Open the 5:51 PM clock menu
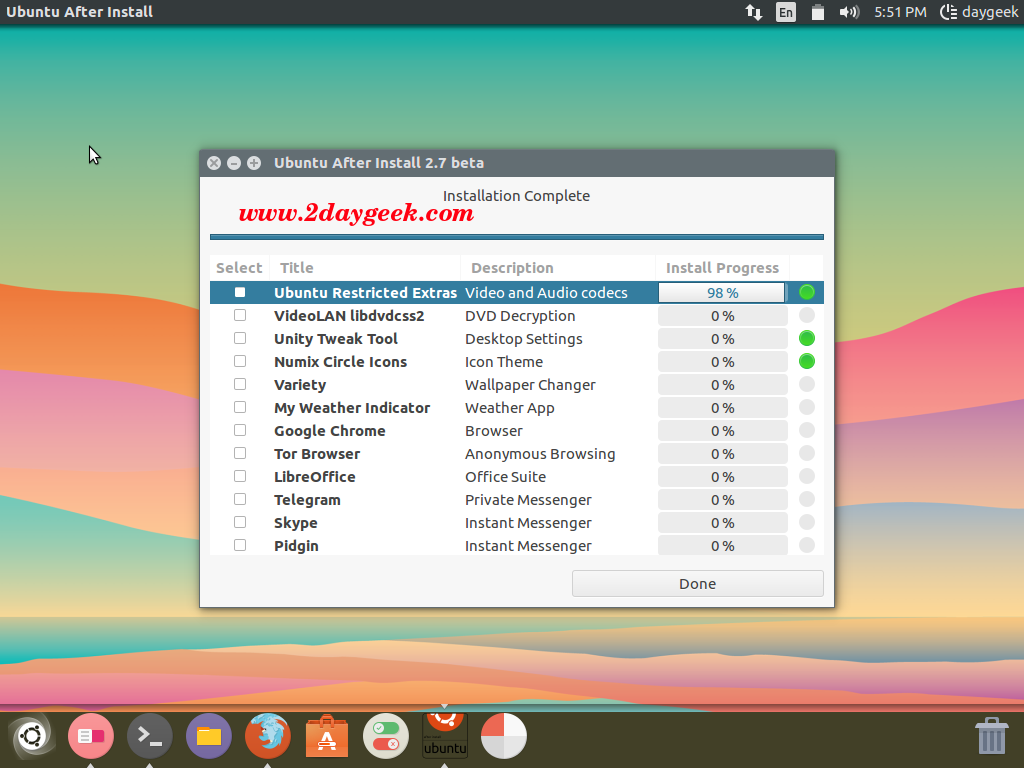The width and height of the screenshot is (1024, 768). pos(900,12)
